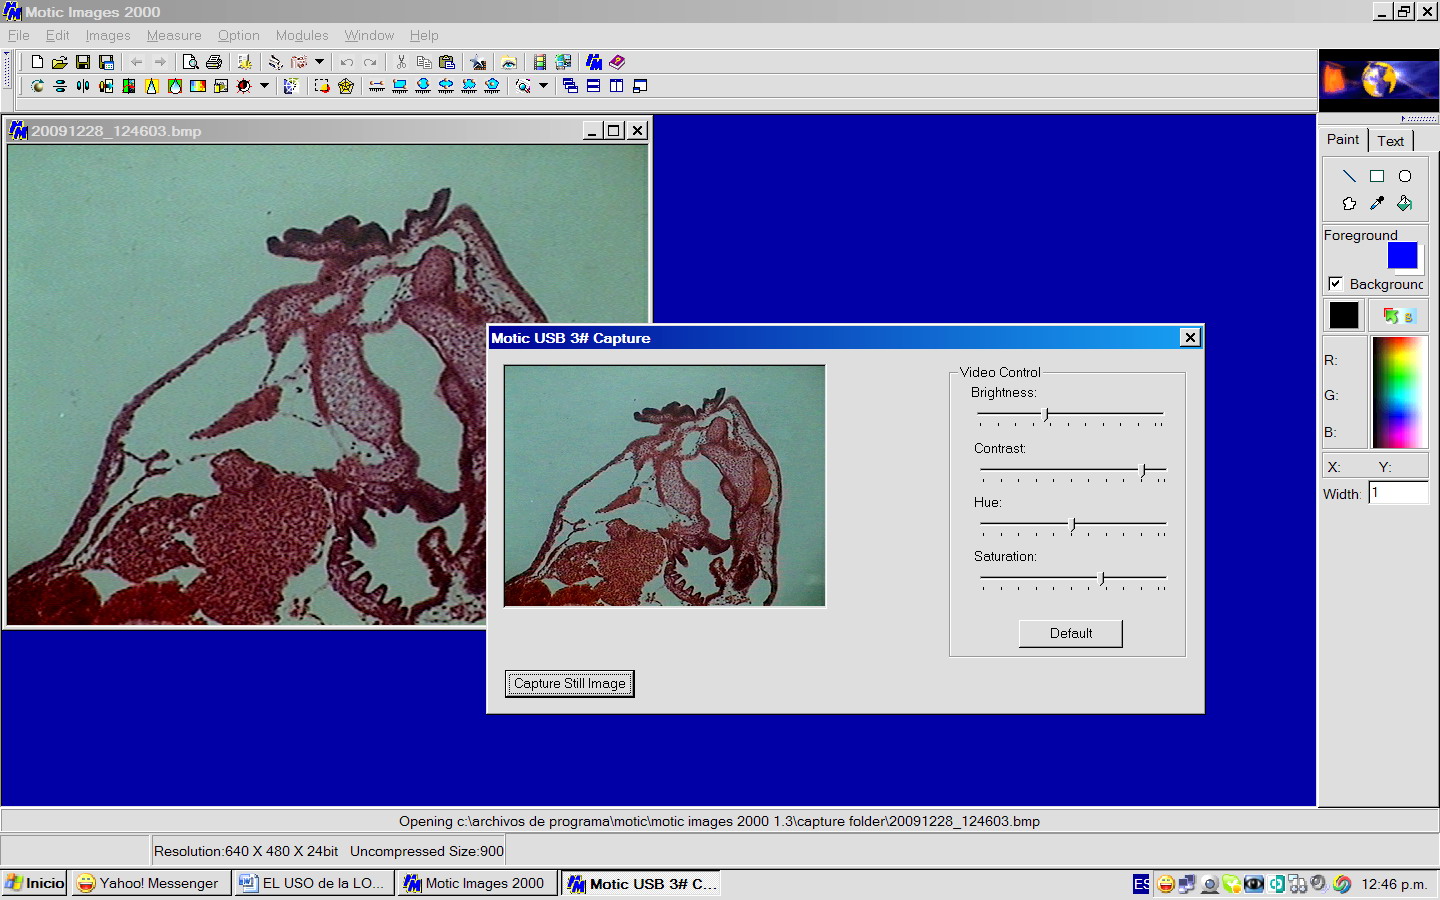Open the zoom tool dropdown arrow
Viewport: 1440px width, 900px height.
pyautogui.click(x=542, y=85)
